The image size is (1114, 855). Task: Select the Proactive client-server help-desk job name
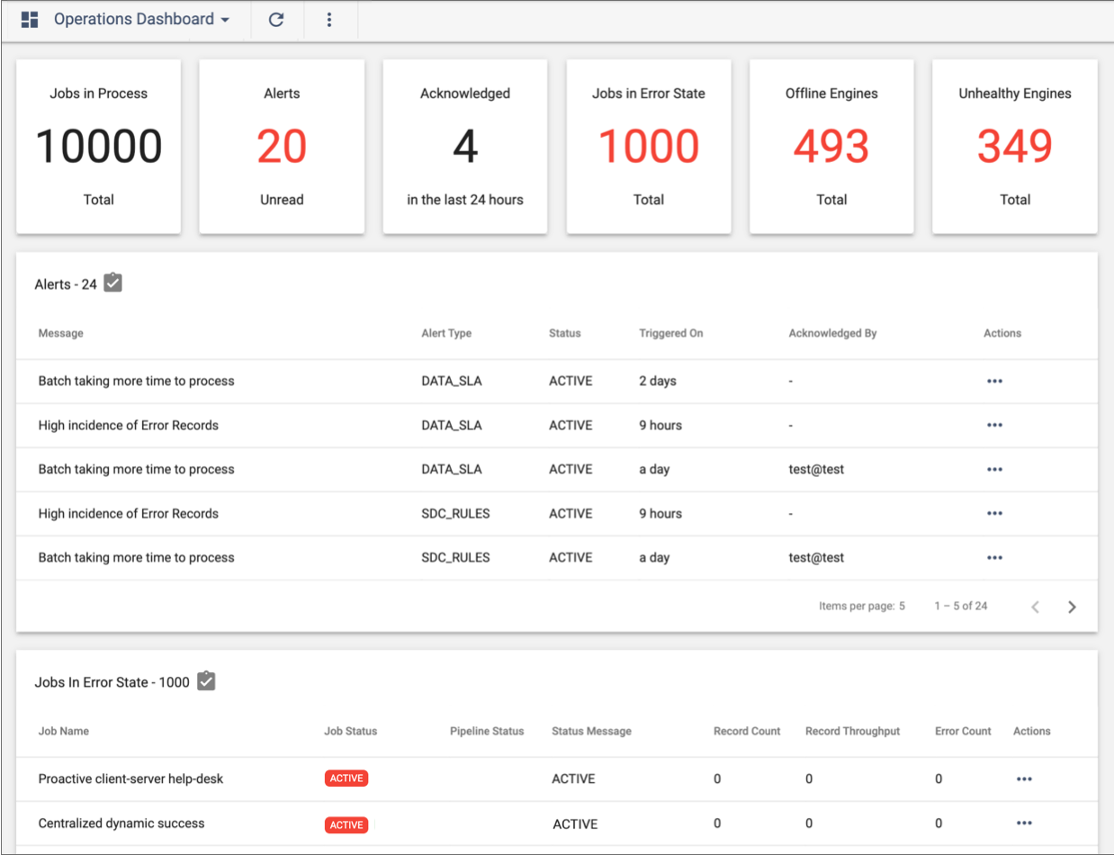tap(131, 779)
